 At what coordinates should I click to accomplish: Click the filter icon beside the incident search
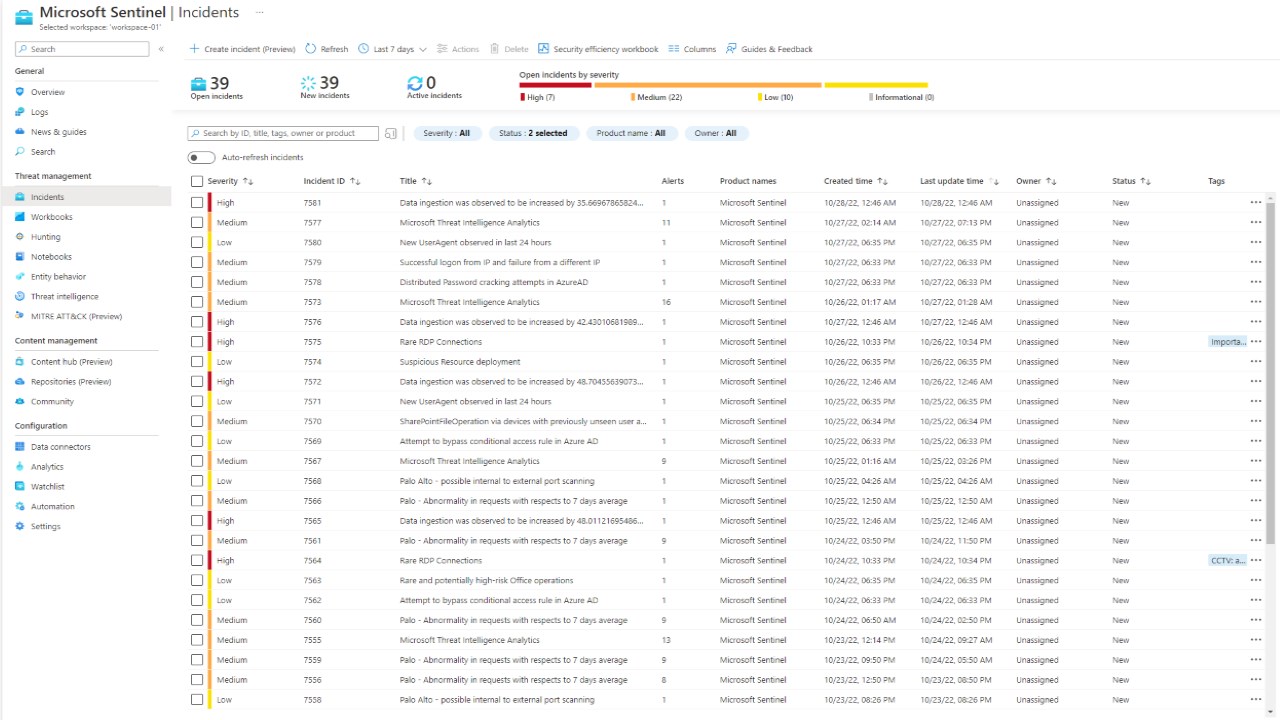coord(391,133)
